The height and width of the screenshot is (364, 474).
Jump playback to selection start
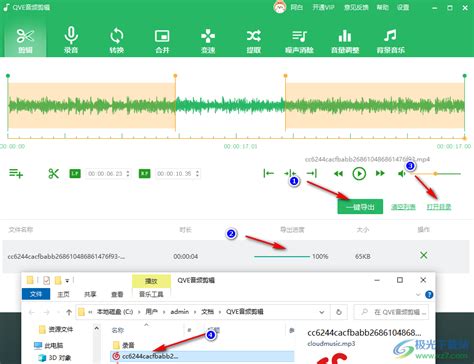268,173
